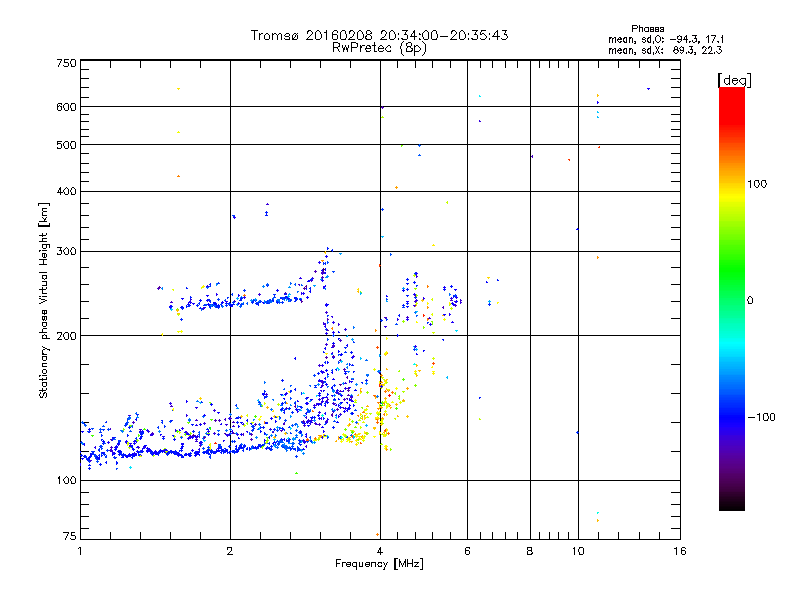Click the '75' y-axis tick label
800x600 pixels.
click(70, 536)
